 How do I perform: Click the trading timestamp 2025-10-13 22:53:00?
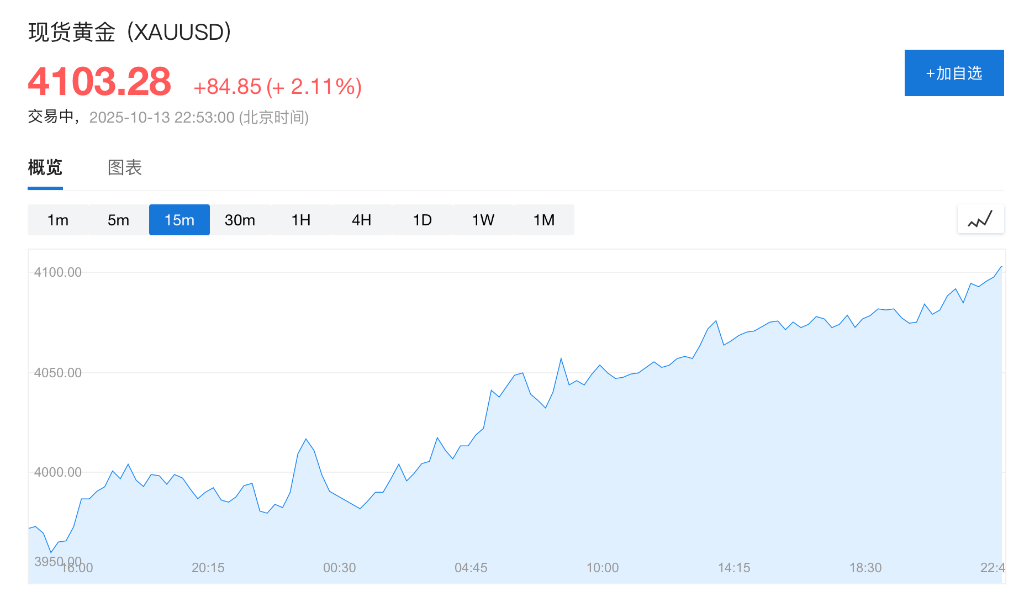point(162,117)
